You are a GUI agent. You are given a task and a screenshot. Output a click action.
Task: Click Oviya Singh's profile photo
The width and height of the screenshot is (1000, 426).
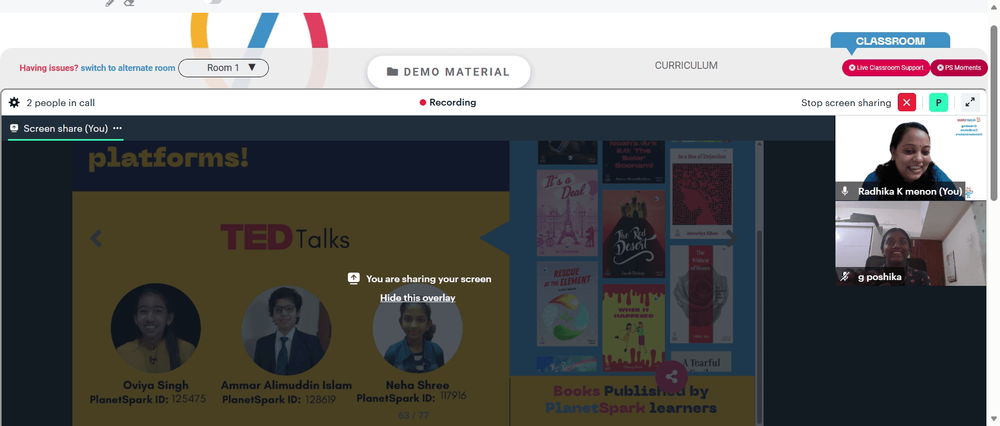pos(156,328)
